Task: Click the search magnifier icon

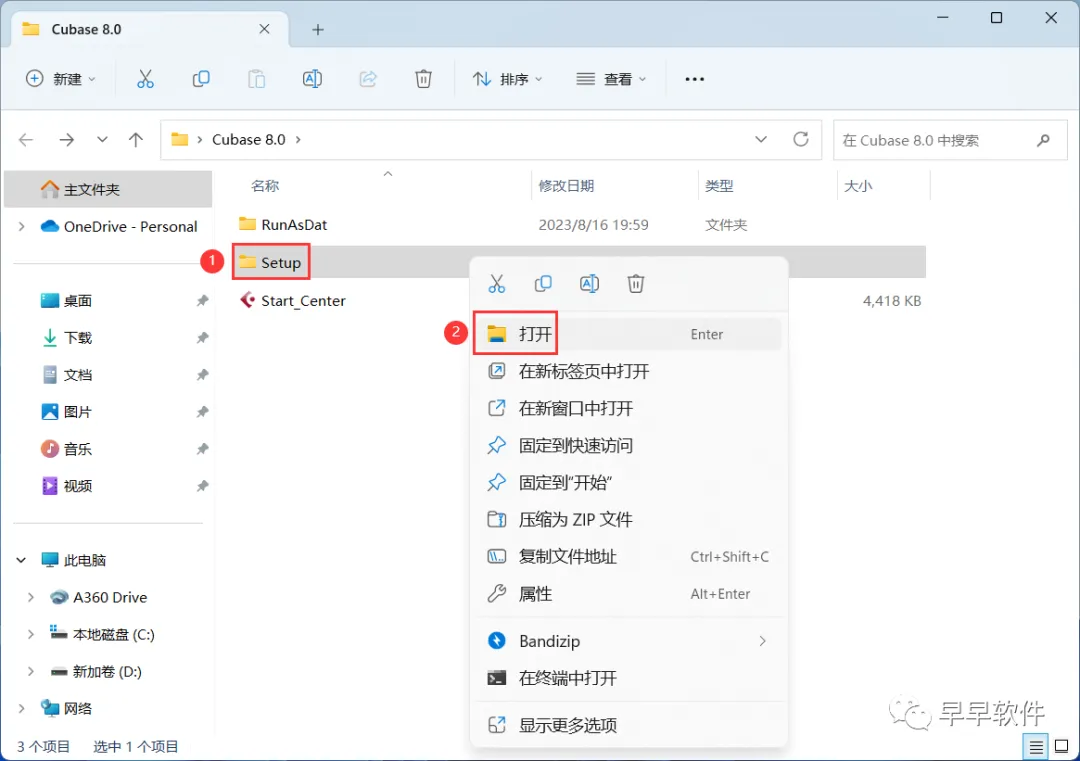Action: coord(1043,140)
